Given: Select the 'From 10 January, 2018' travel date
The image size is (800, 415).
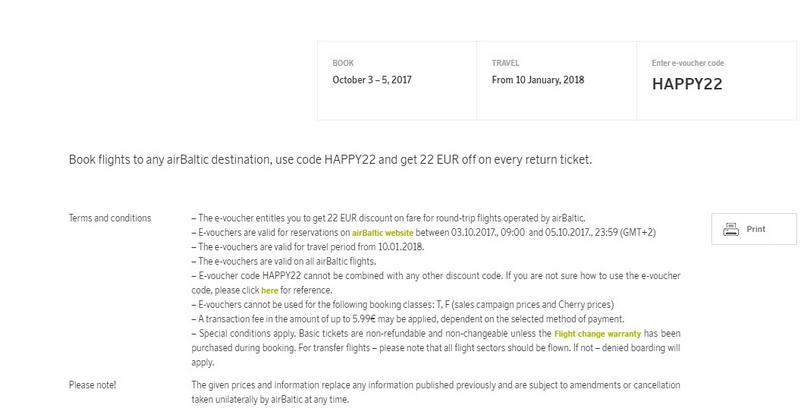Looking at the screenshot, I should coord(538,80).
